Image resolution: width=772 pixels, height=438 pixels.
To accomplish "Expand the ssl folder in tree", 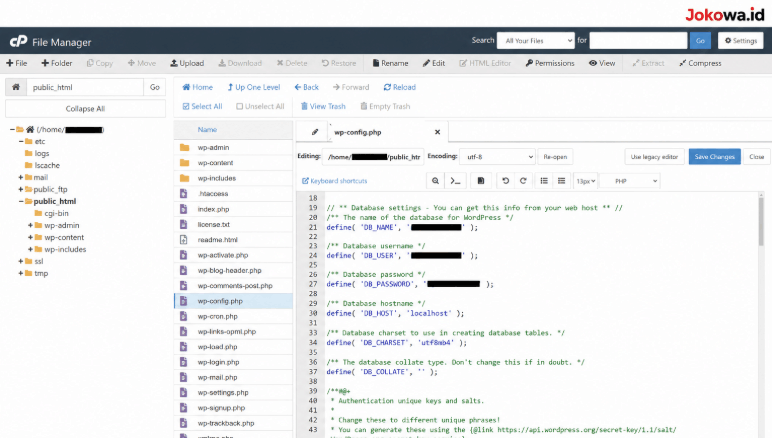I will coord(21,261).
